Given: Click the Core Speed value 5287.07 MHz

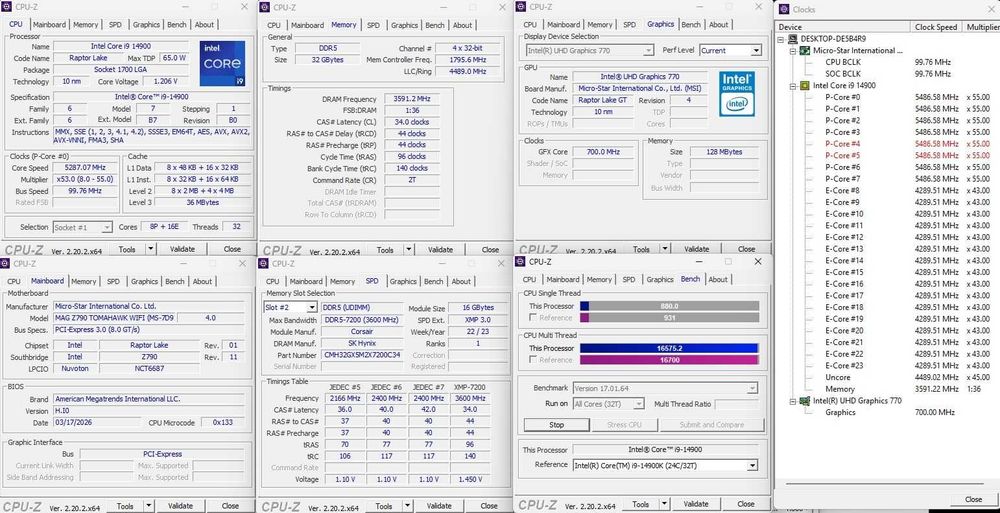Looking at the screenshot, I should click(84, 167).
